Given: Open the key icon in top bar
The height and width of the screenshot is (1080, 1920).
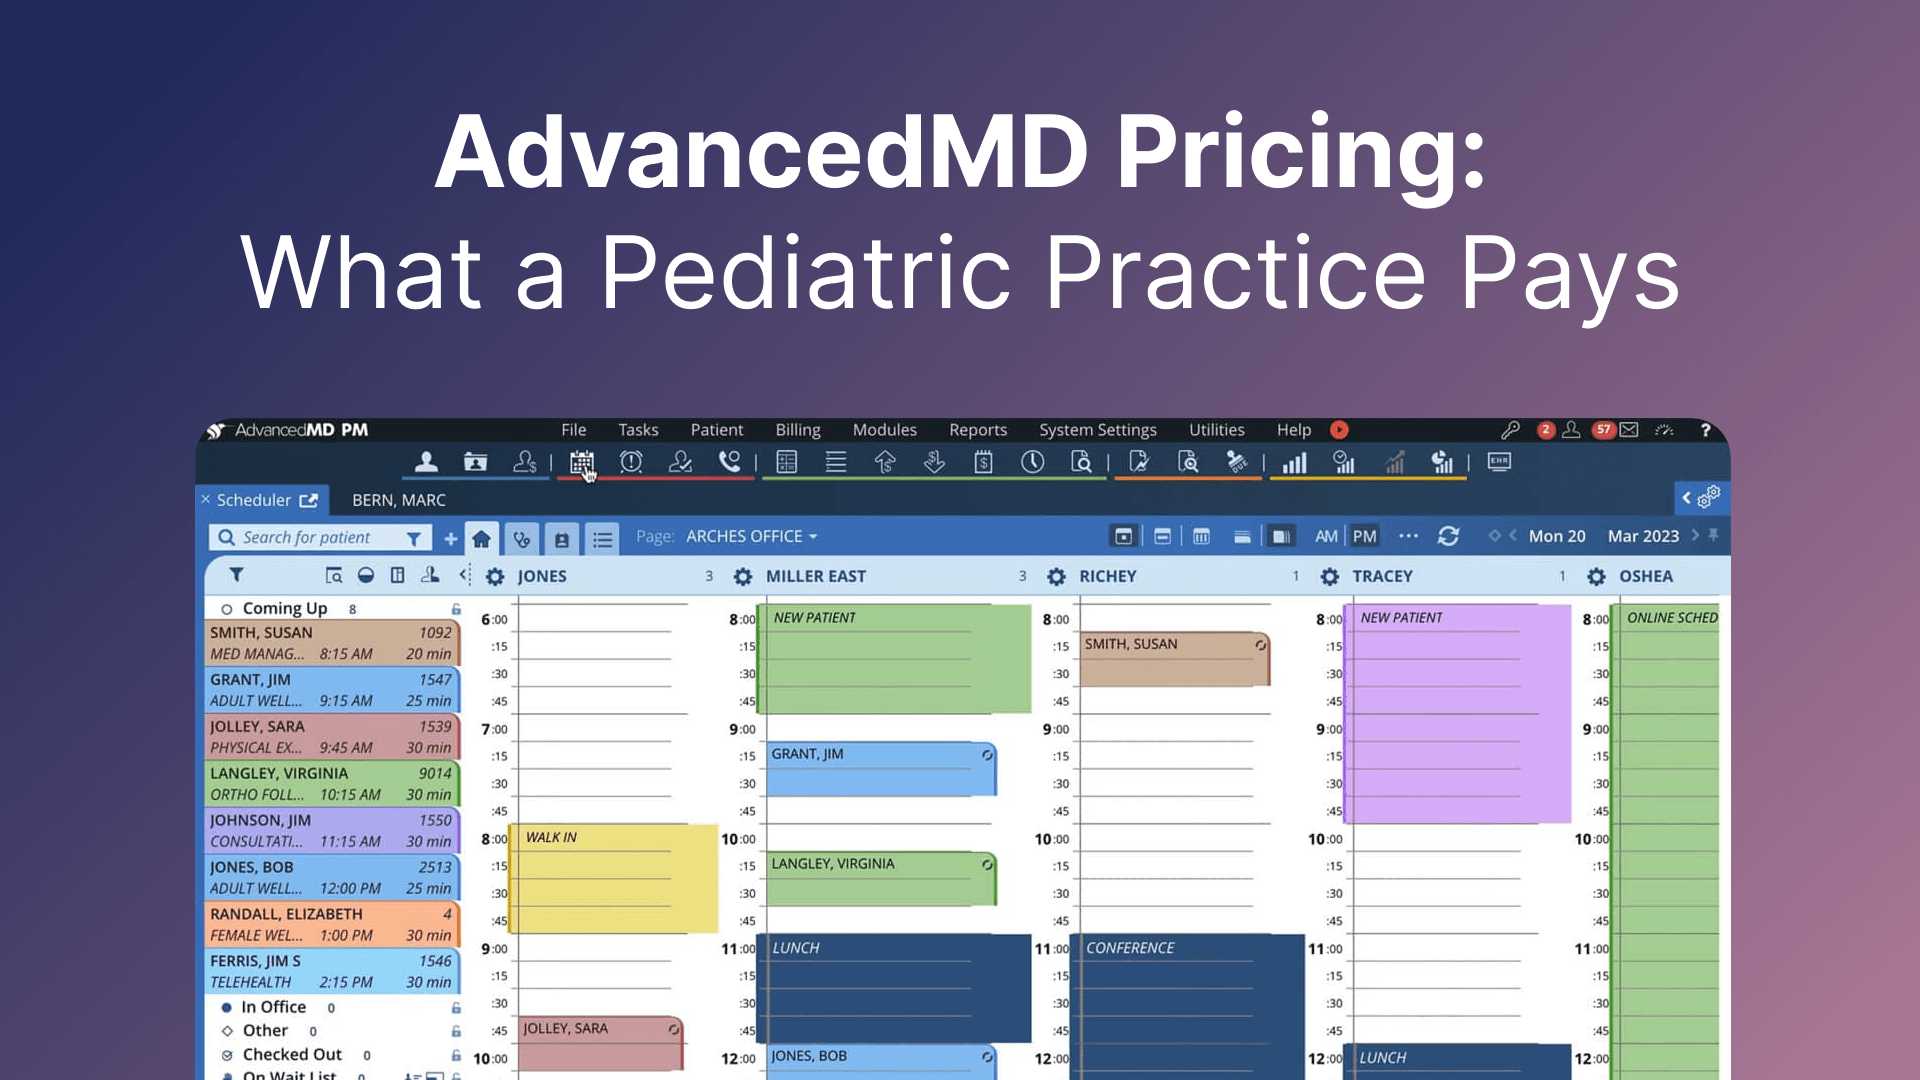Looking at the screenshot, I should pos(1510,430).
